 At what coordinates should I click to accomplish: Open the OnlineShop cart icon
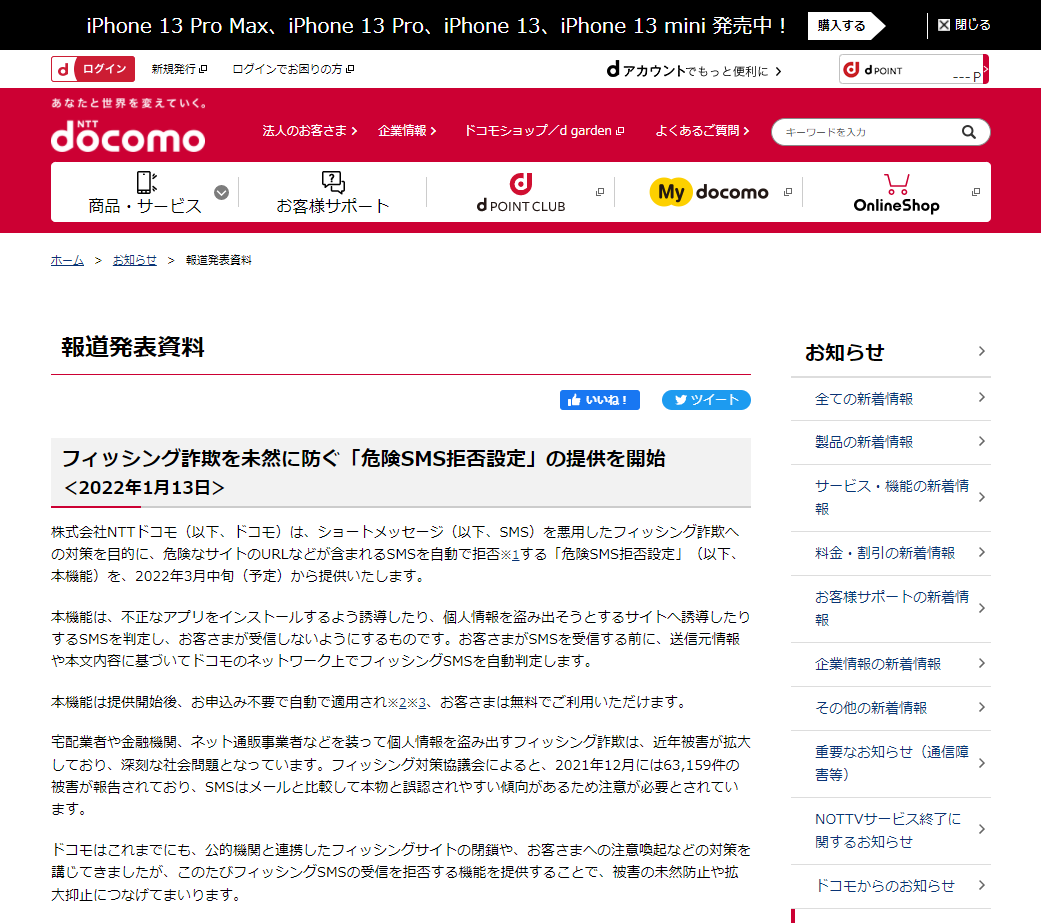(896, 183)
